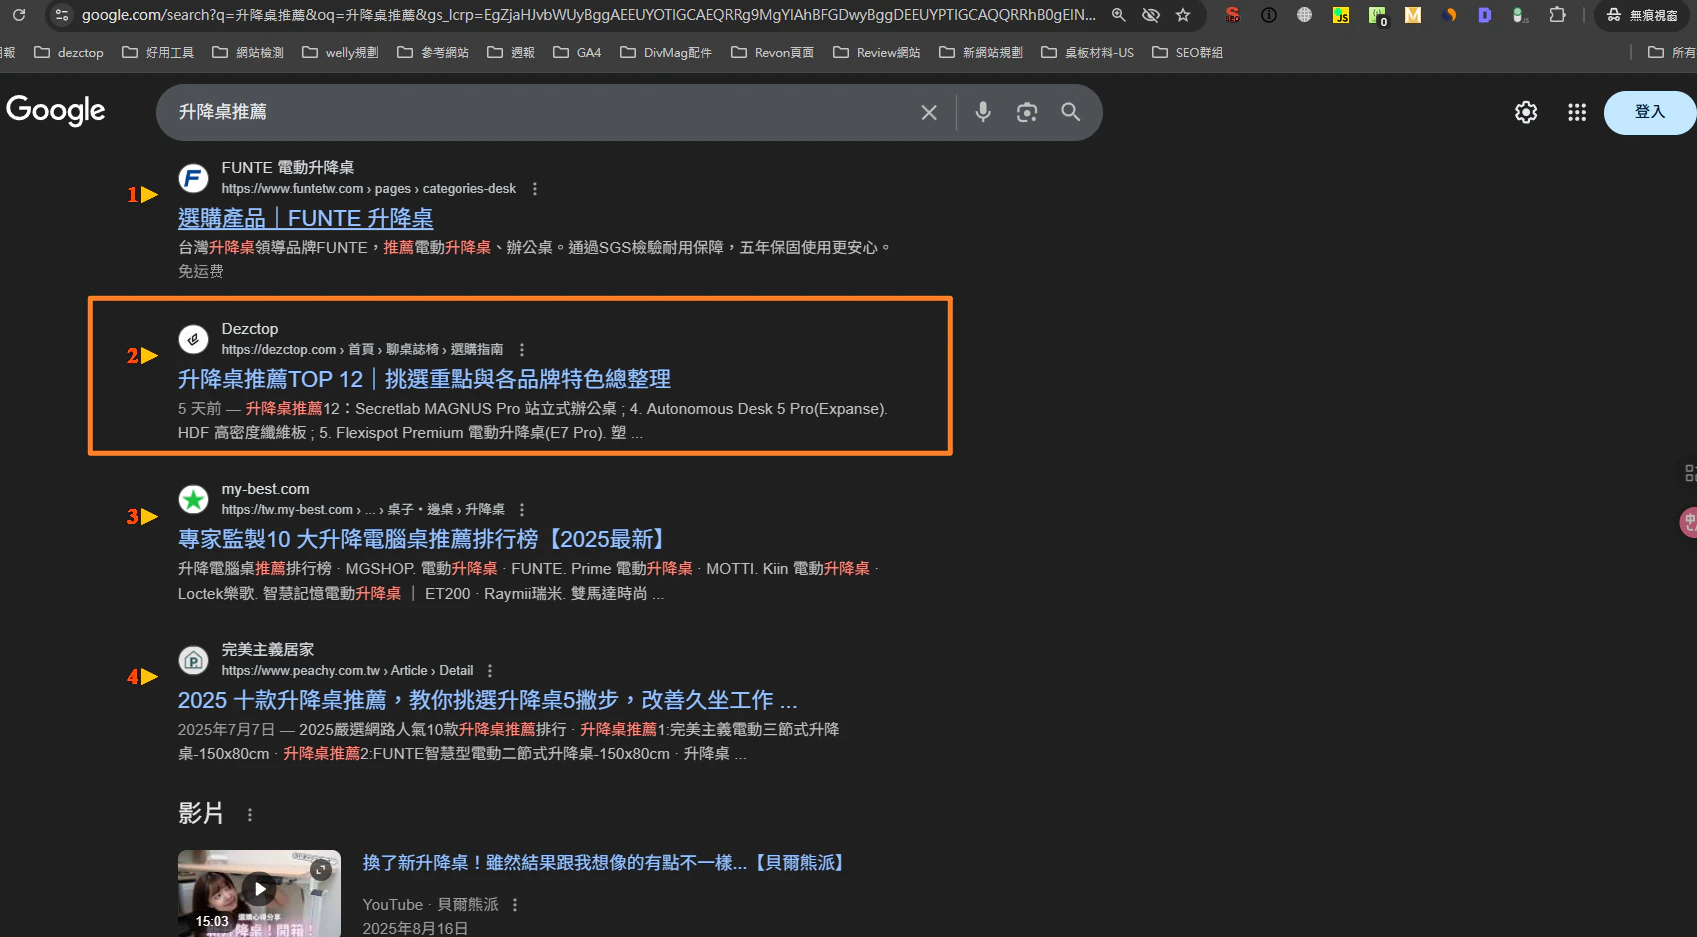This screenshot has height=937, width=1697.
Task: Click the Dezctop site favicon
Action: 193,339
